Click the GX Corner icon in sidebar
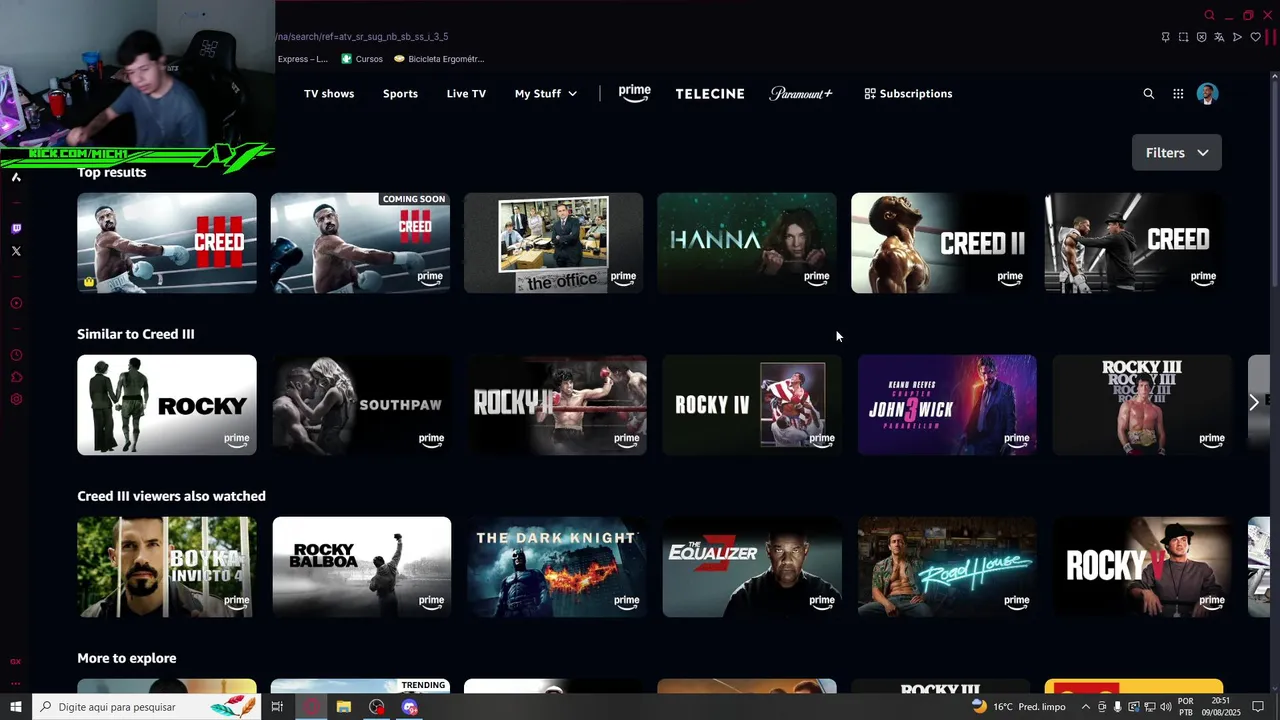This screenshot has width=1280, height=720. coord(16,661)
